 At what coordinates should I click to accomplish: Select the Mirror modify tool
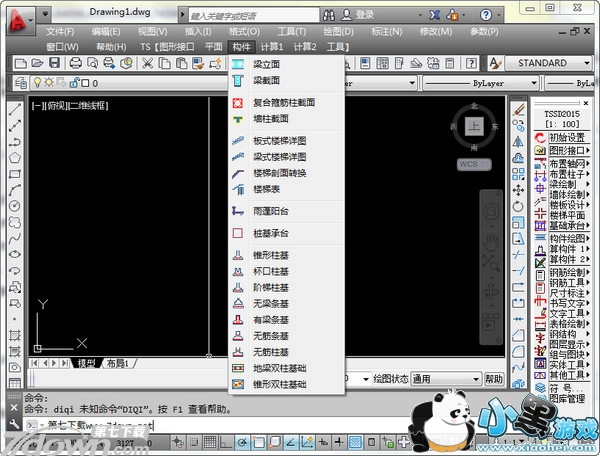click(518, 141)
